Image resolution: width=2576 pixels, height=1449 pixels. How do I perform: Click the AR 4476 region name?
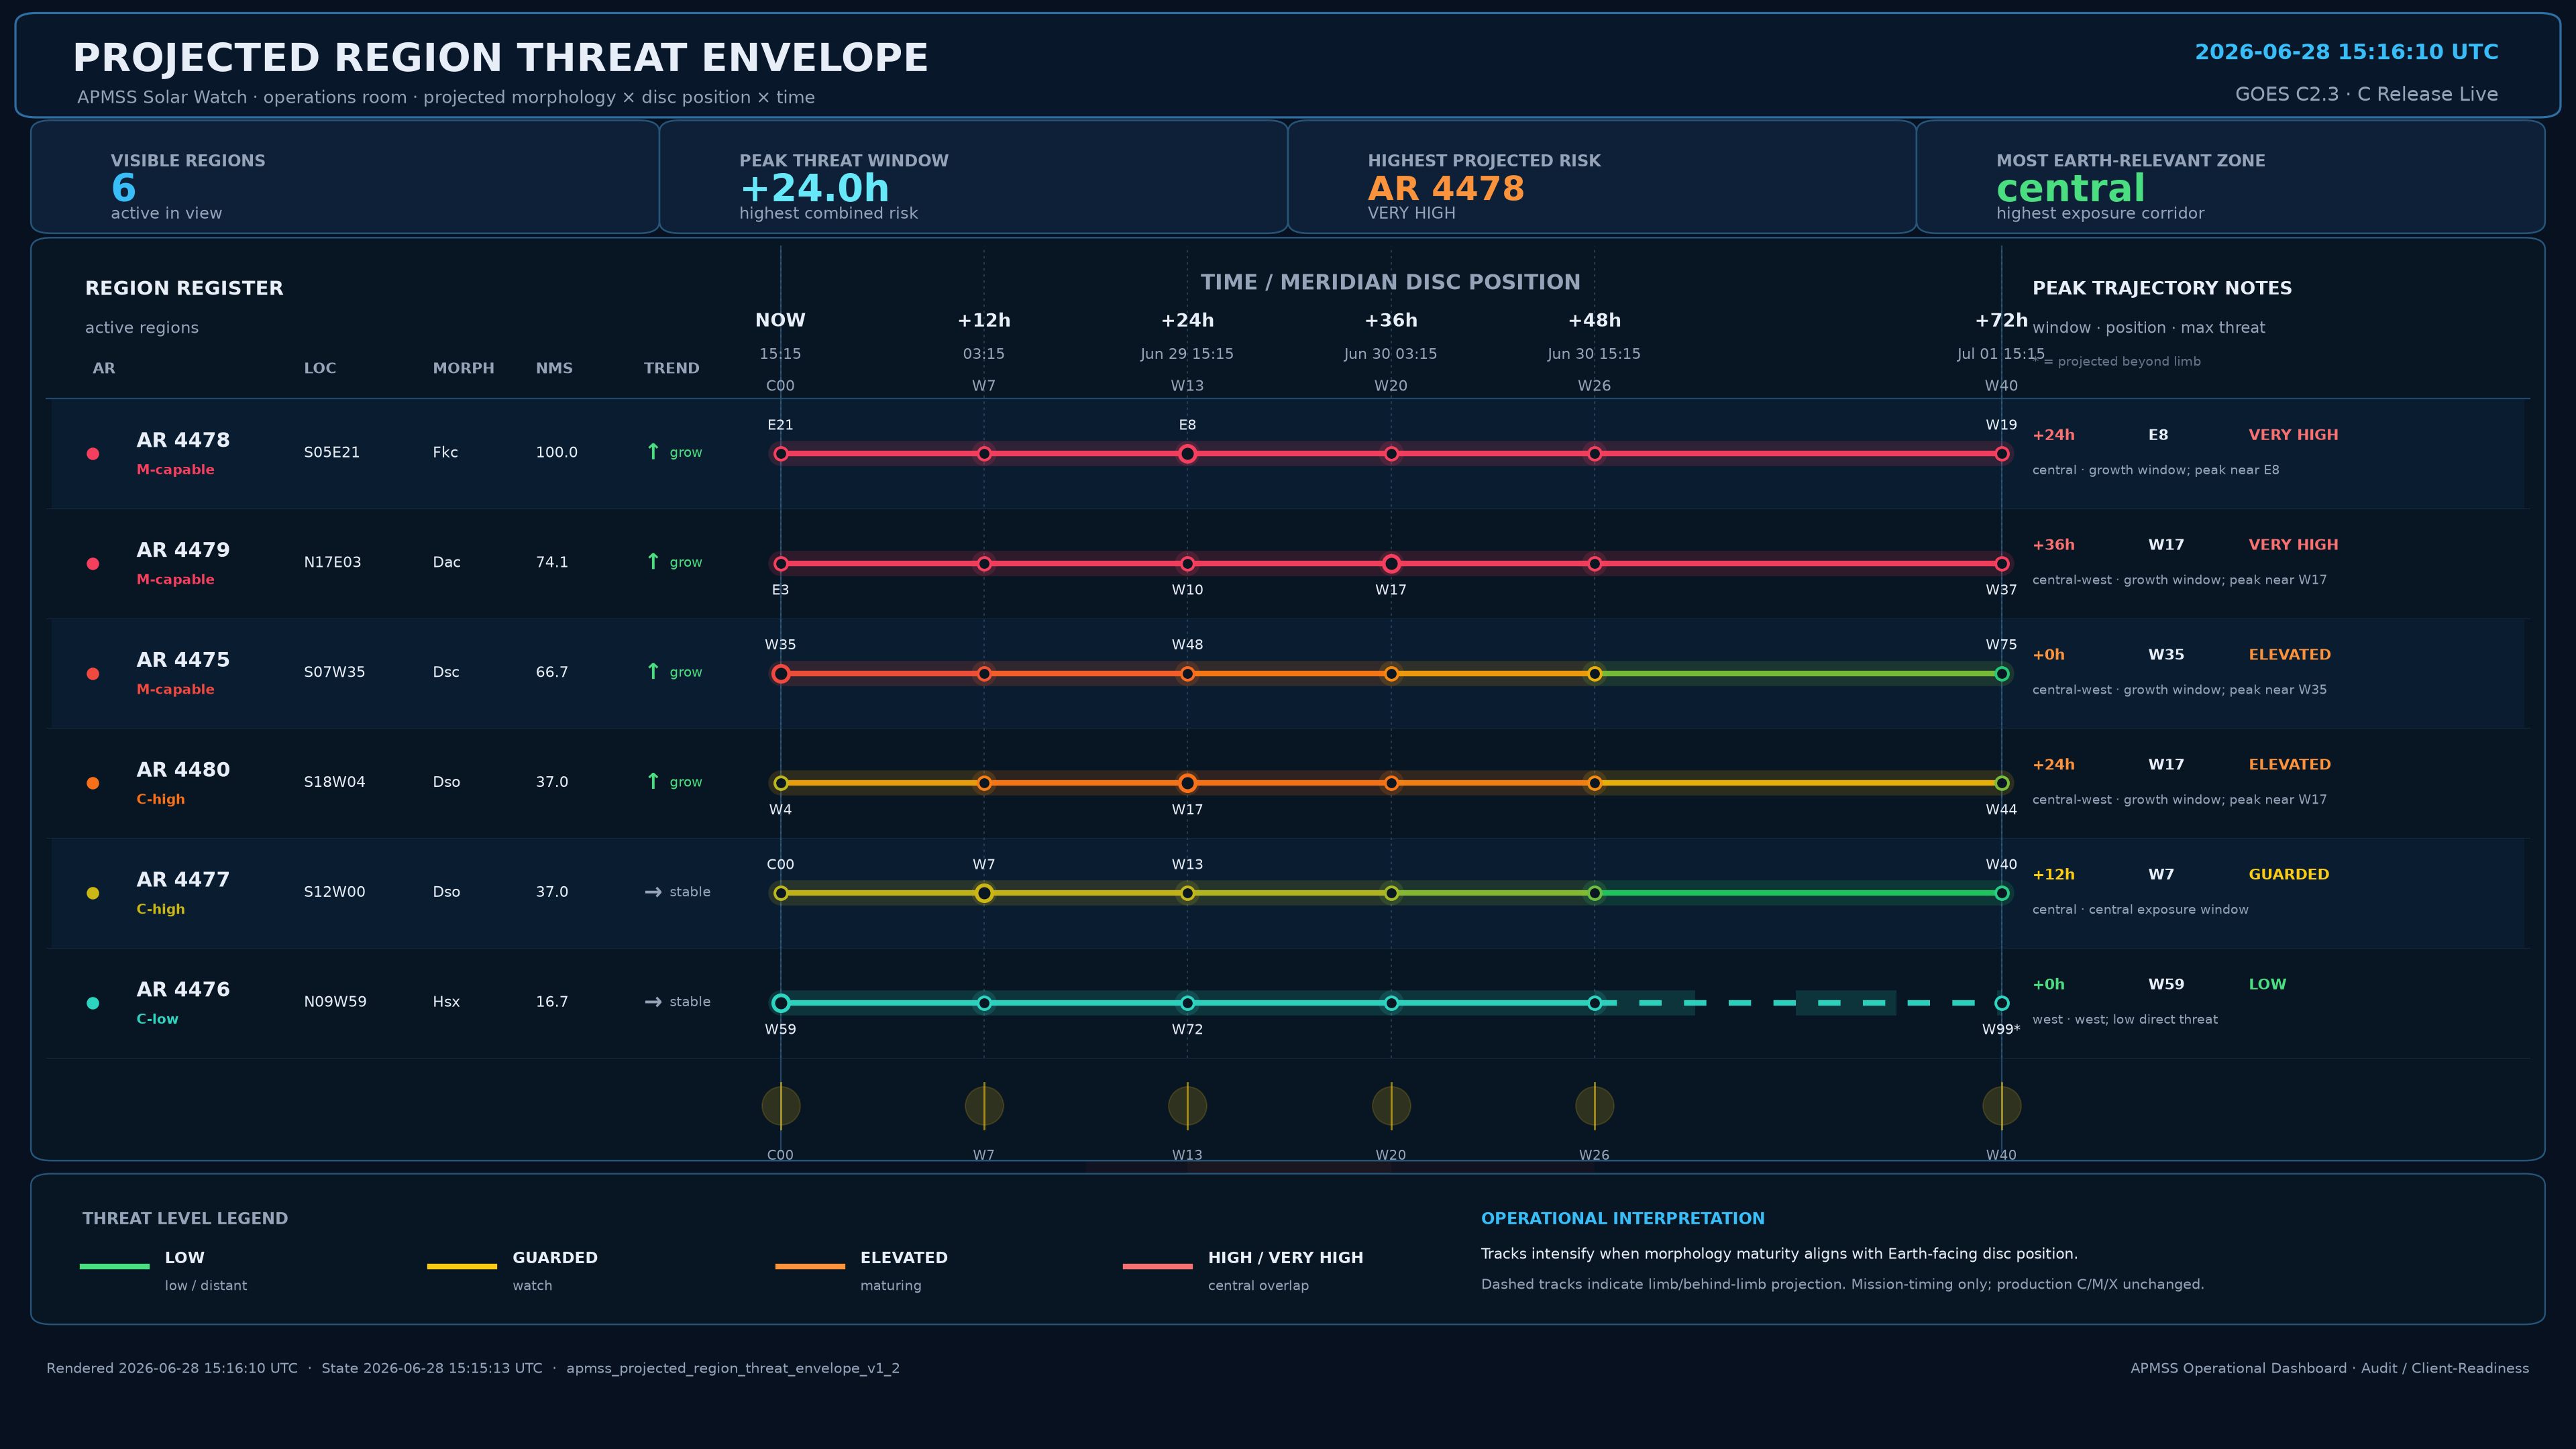pos(183,989)
